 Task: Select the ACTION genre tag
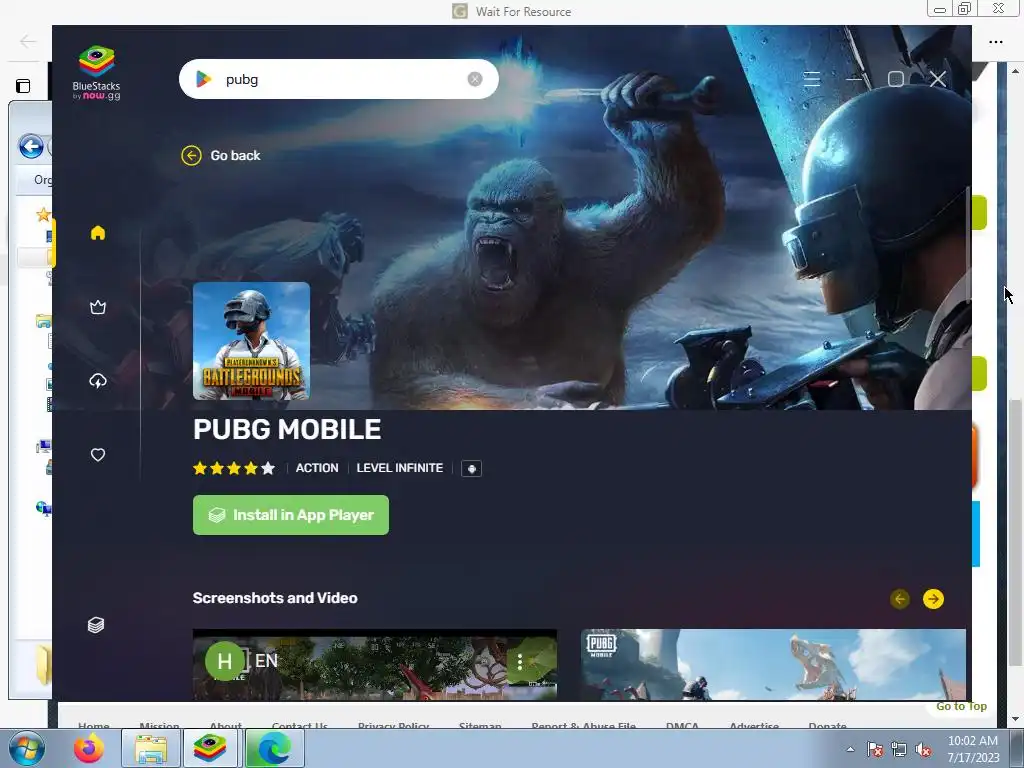tap(317, 468)
